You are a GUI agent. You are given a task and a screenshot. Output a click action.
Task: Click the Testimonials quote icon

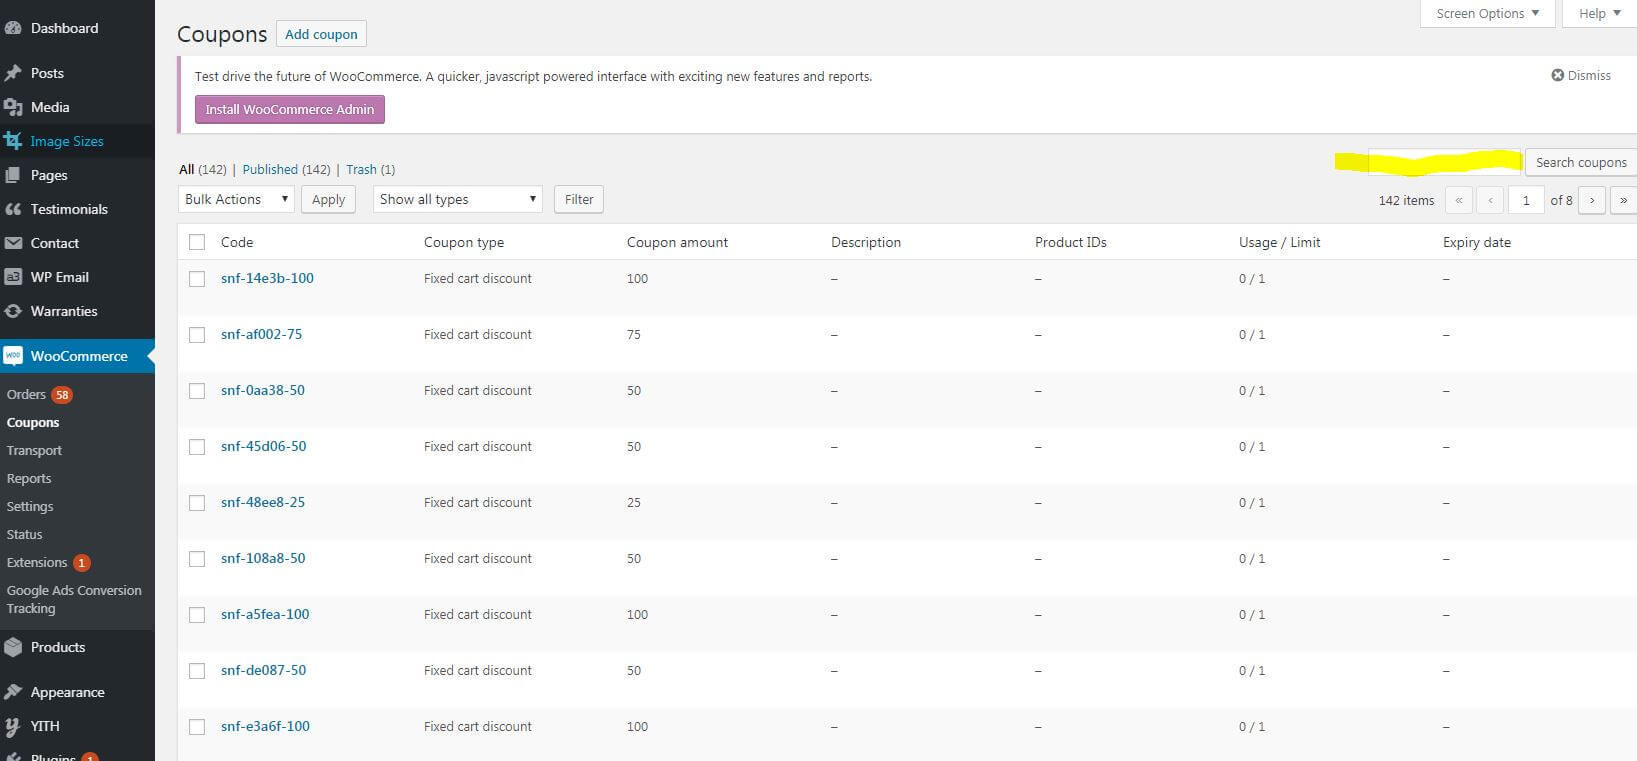(x=13, y=209)
